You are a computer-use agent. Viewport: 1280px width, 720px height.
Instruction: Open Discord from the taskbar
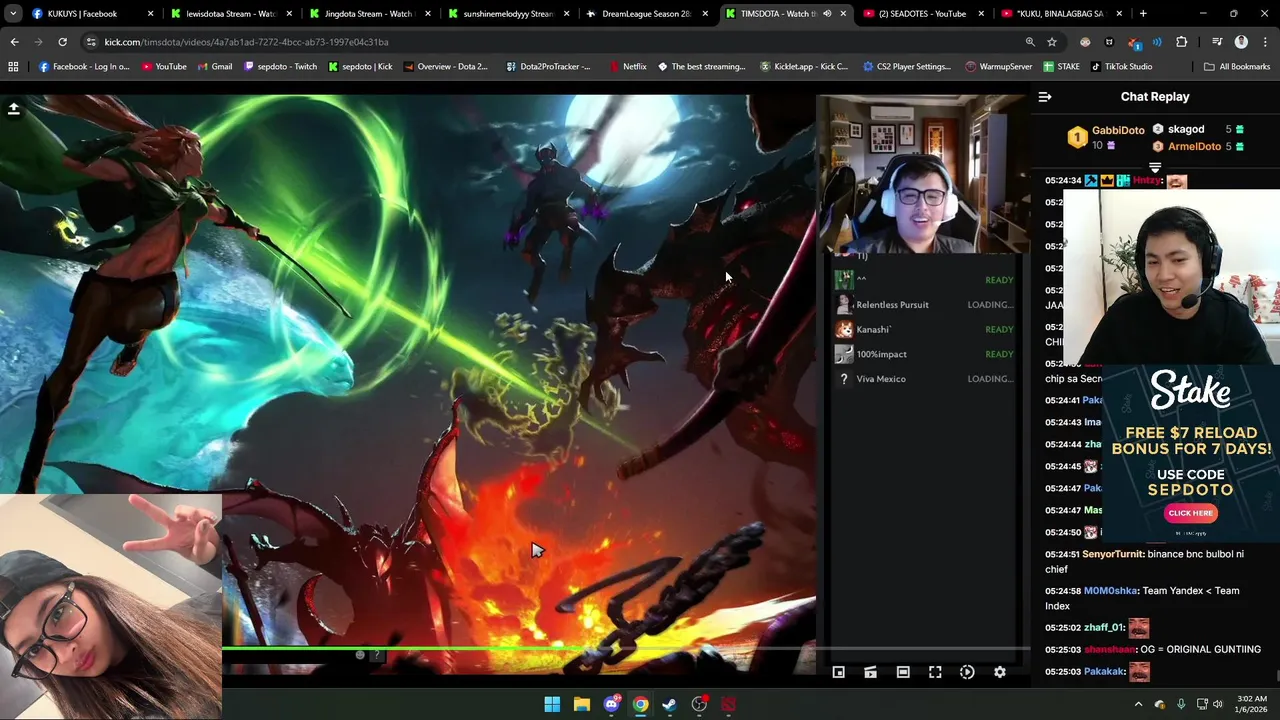click(x=611, y=704)
